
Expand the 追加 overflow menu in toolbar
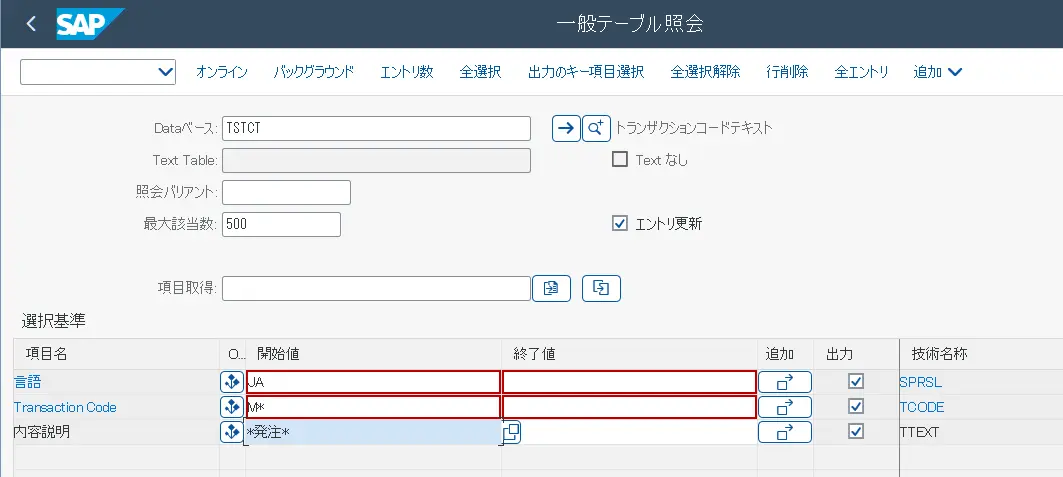click(x=938, y=72)
